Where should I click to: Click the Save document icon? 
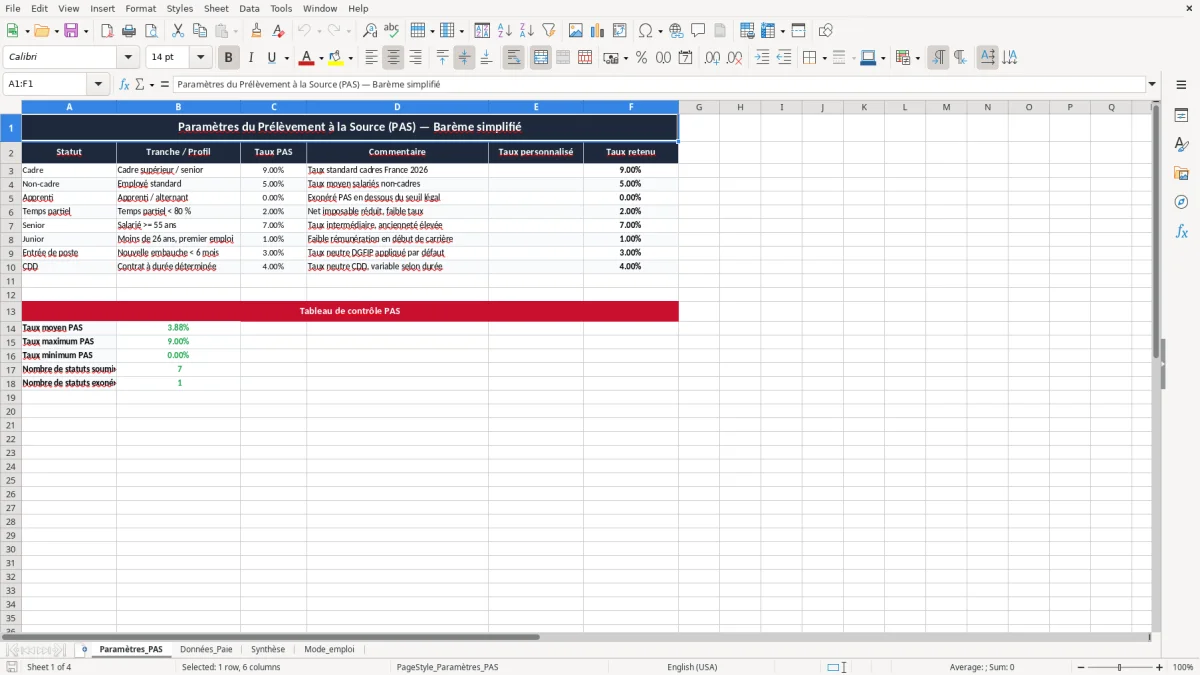71,31
